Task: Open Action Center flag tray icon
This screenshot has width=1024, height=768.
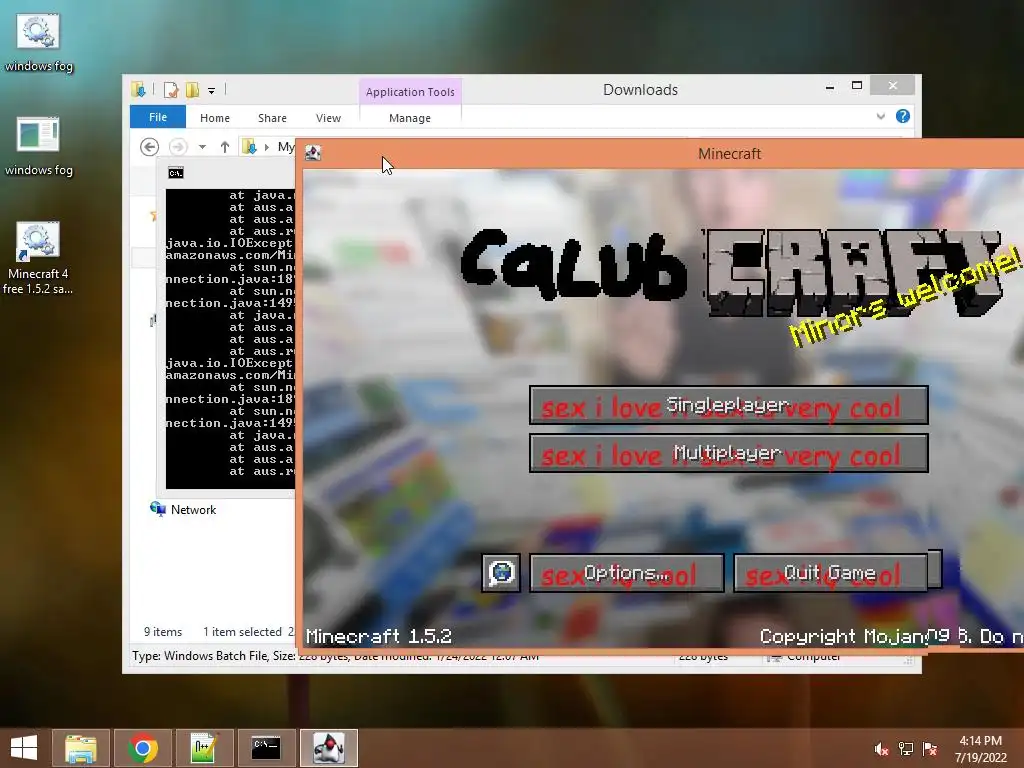Action: (930, 749)
